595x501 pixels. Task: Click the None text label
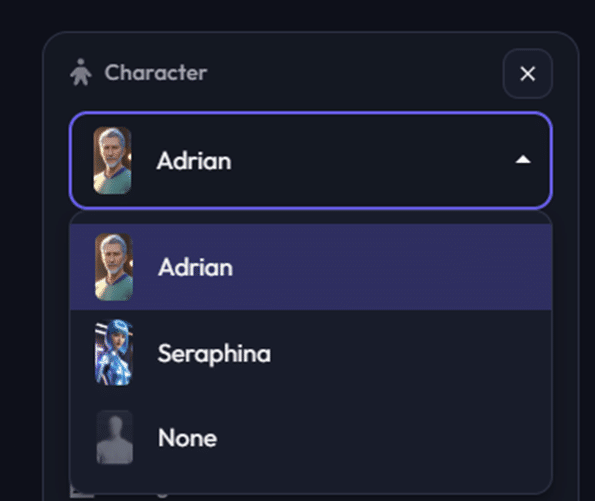[x=187, y=438]
